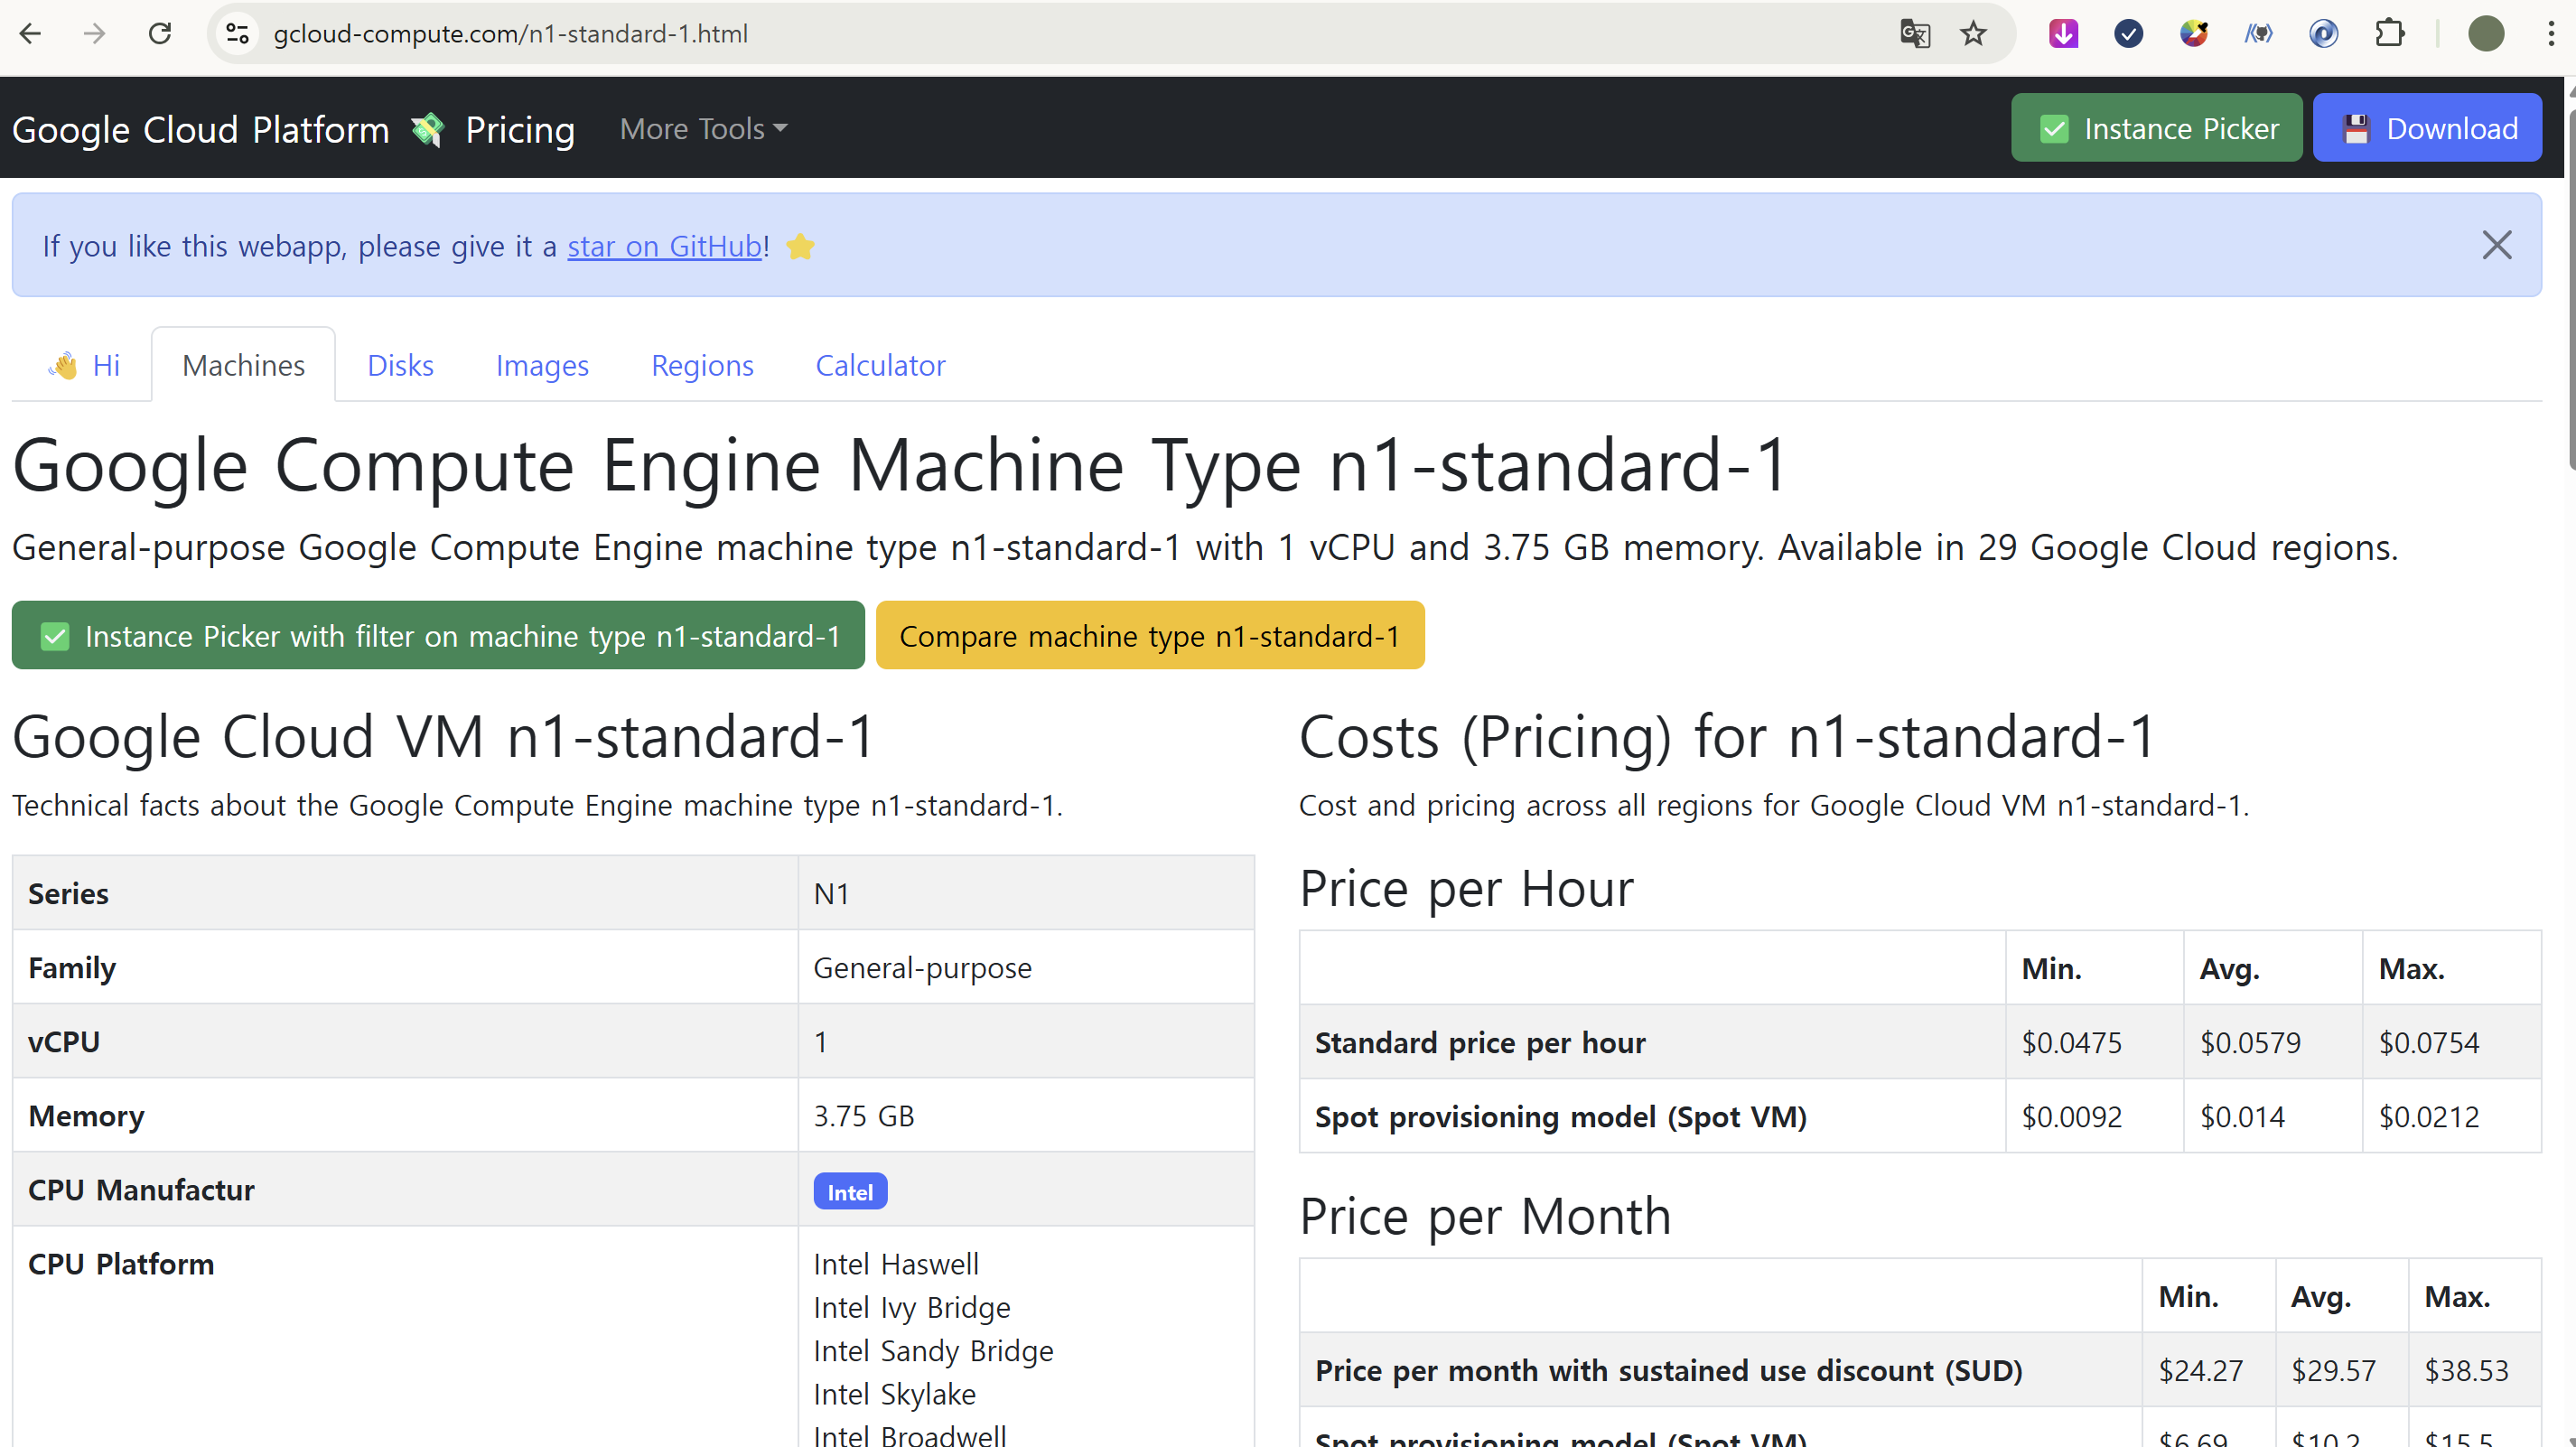Viewport: 2576px width, 1447px height.
Task: Click the blue Download button
Action: [x=2427, y=128]
